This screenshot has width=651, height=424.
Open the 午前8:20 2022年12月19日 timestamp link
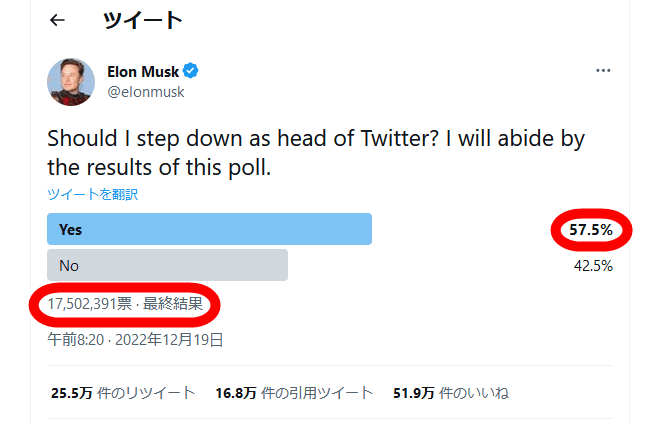click(x=135, y=340)
